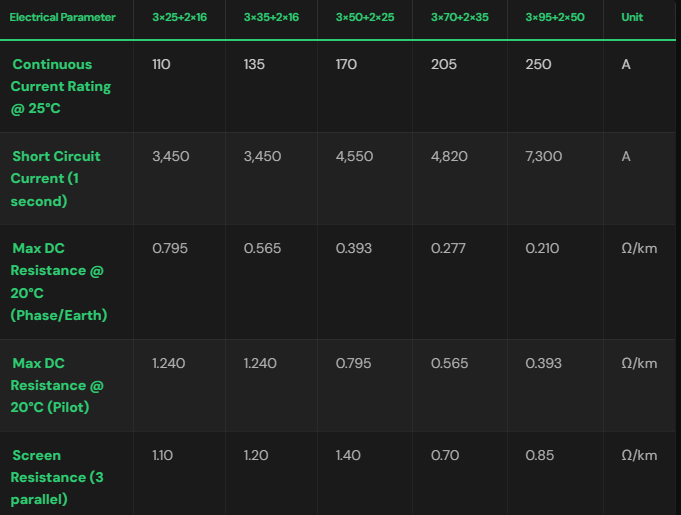Click Max DC Resistance Pilot row label
The height and width of the screenshot is (515, 681).
click(58, 385)
